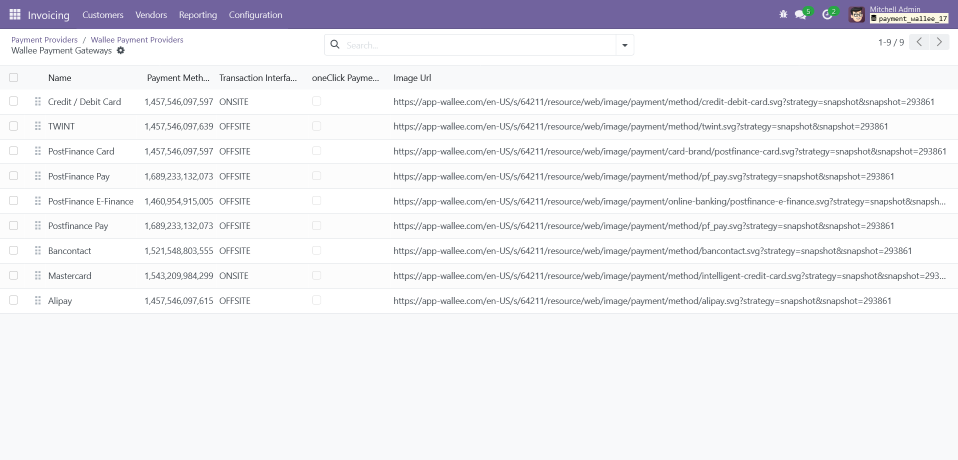958x460 pixels.
Task: Go to previous page with left chevron
Action: pyautogui.click(x=920, y=43)
